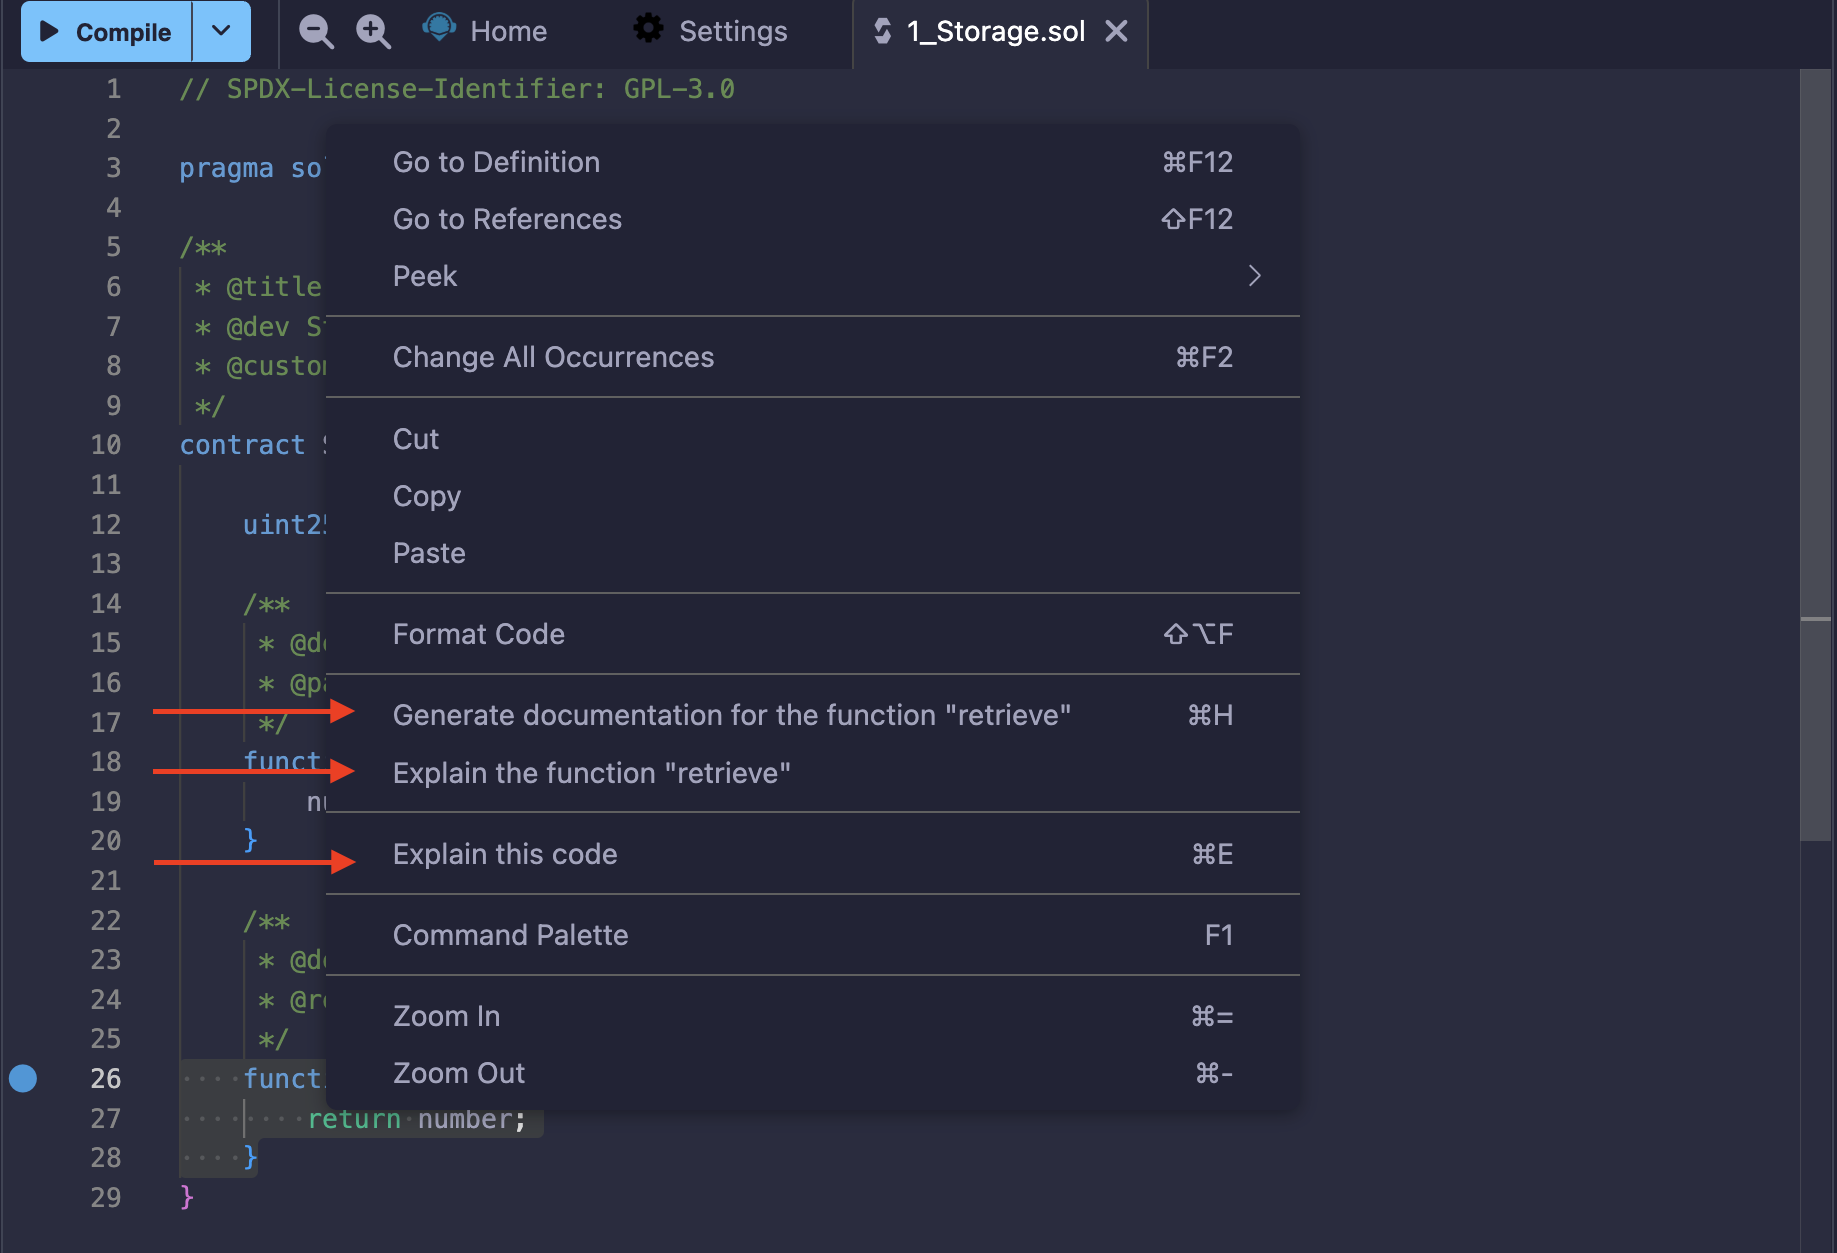Click the zoom out magnifier icon
Image resolution: width=1837 pixels, height=1253 pixels.
(x=316, y=31)
